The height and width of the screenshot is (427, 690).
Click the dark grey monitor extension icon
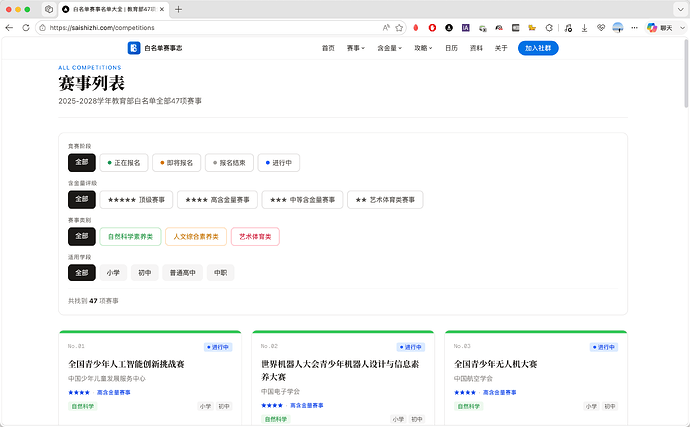(516, 28)
